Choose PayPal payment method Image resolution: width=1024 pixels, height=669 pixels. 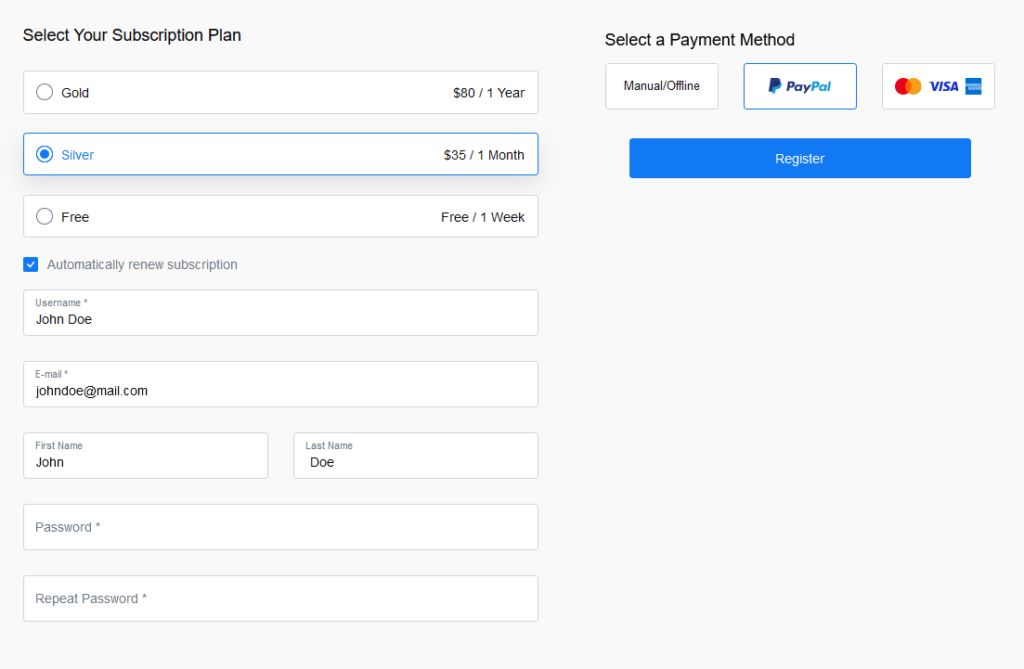(800, 86)
